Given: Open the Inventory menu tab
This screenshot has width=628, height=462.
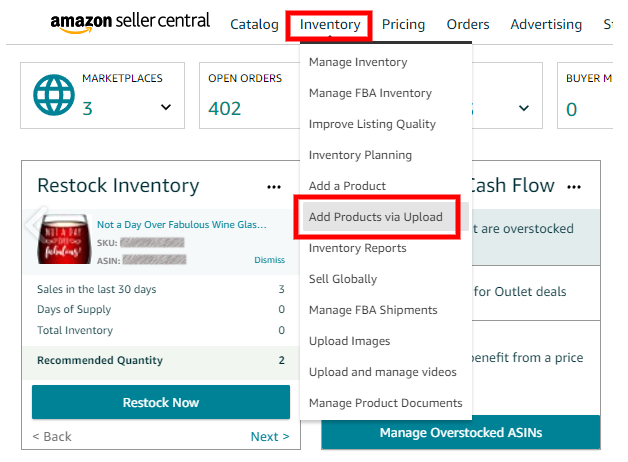Looking at the screenshot, I should click(x=330, y=24).
